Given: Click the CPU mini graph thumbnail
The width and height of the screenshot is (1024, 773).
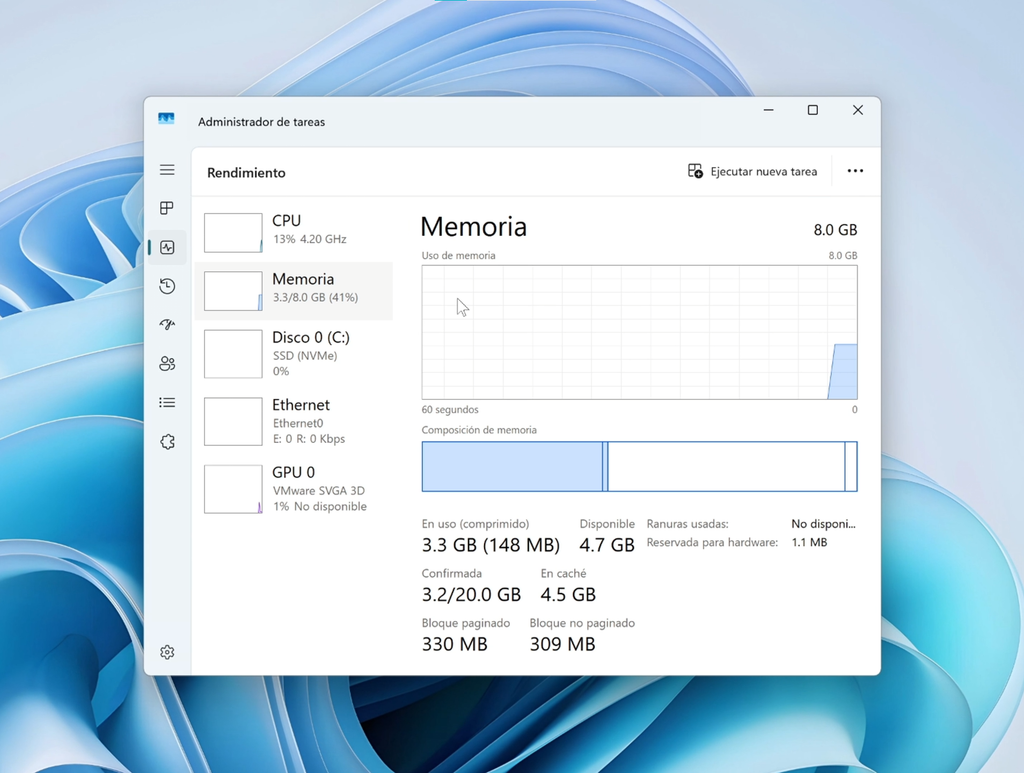Looking at the screenshot, I should coord(233,233).
